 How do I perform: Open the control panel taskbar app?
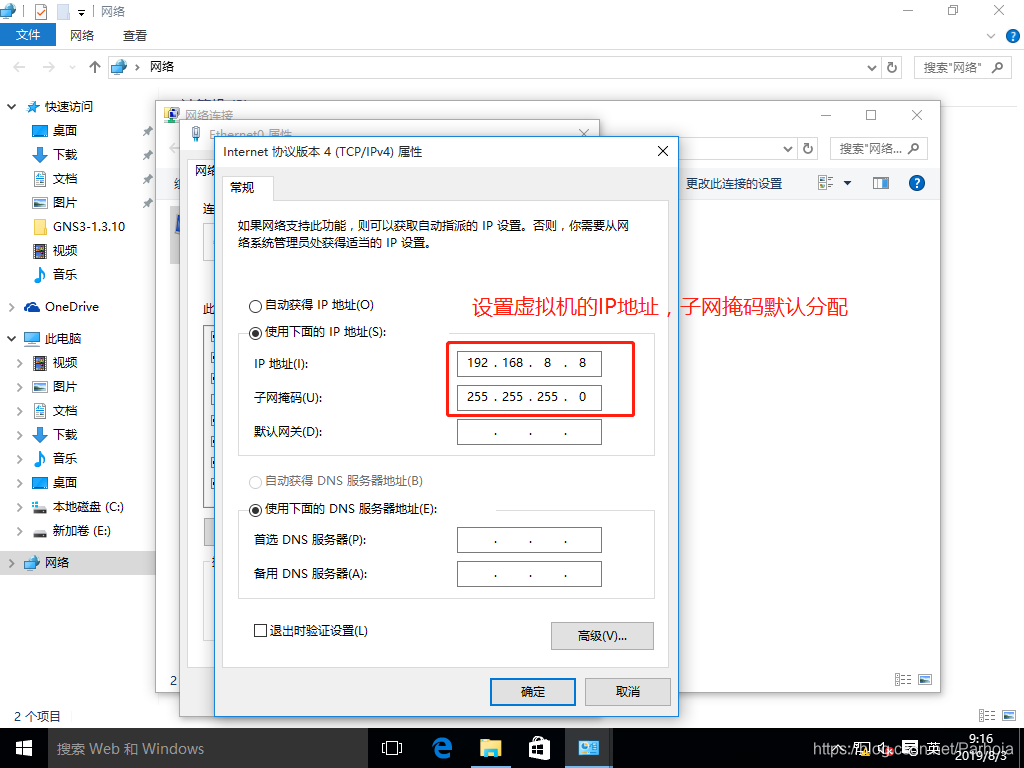(x=588, y=748)
